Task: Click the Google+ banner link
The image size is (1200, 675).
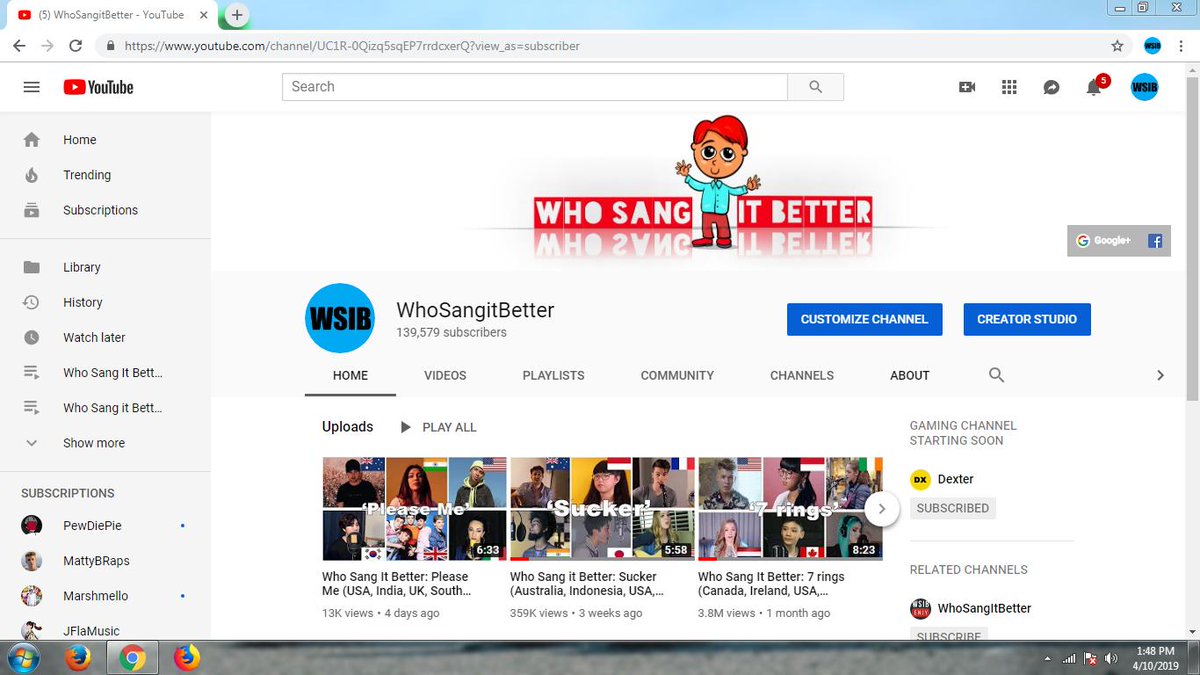Action: point(1104,241)
